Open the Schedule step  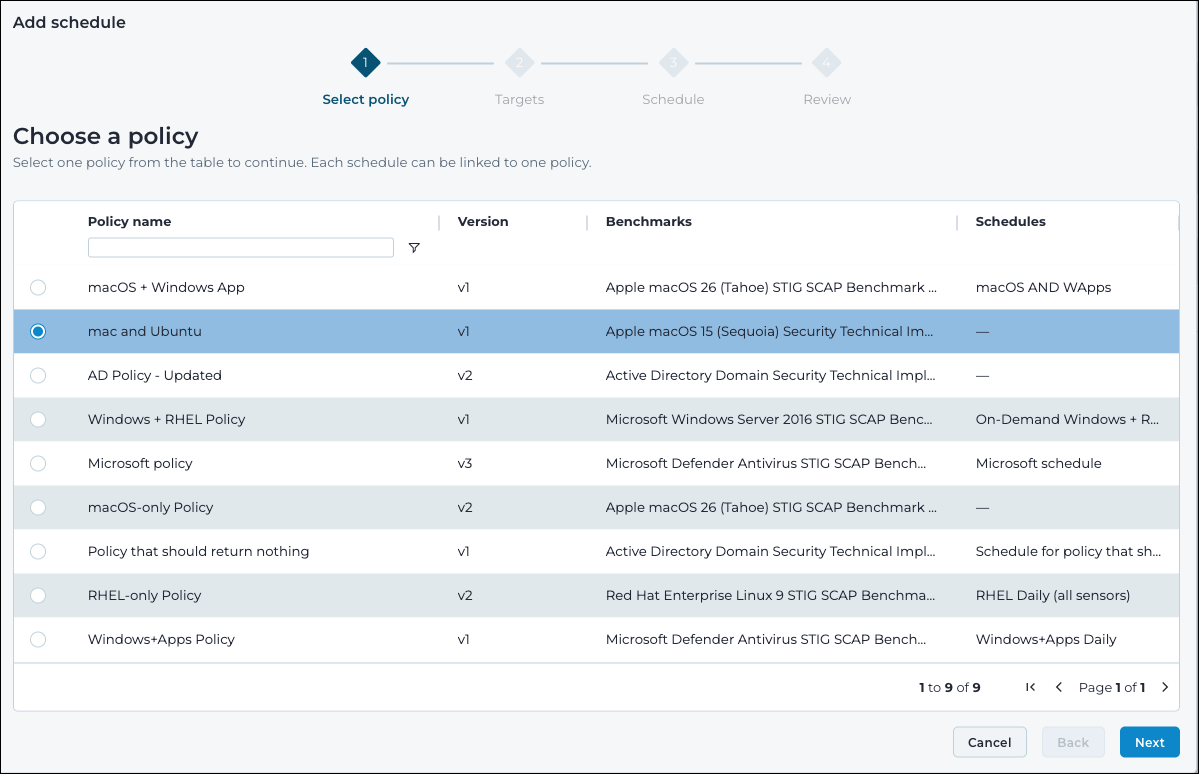[x=673, y=99]
